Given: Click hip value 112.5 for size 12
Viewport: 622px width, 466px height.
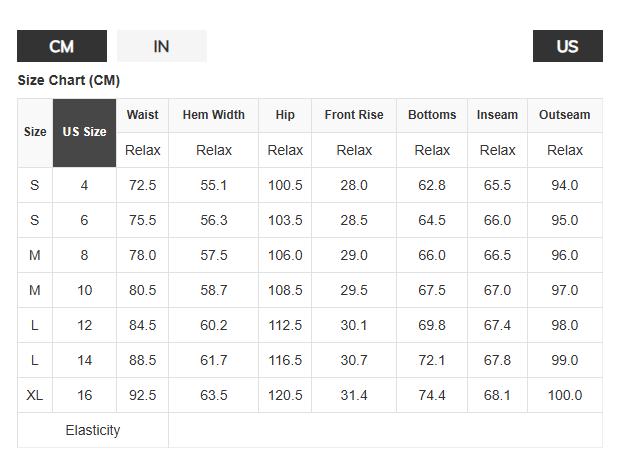Looking at the screenshot, I should coord(285,326).
